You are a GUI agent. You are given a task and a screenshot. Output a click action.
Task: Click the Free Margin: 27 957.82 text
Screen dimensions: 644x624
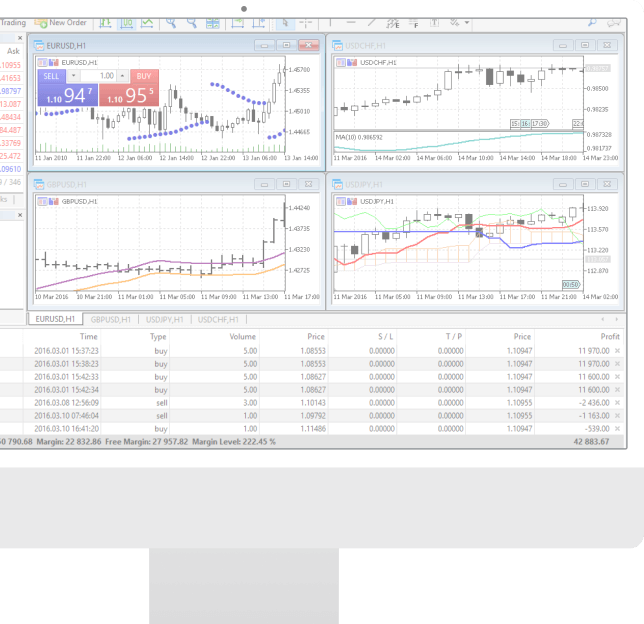click(x=147, y=442)
